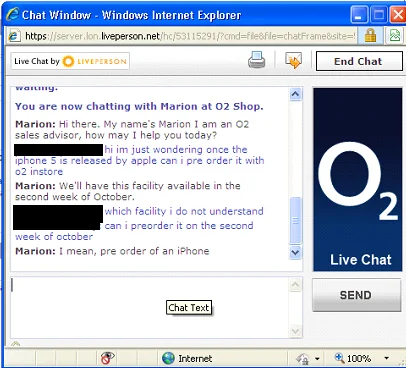This screenshot has height=368, width=406.
Task: Click the input box scroll down arrow
Action: point(295,331)
